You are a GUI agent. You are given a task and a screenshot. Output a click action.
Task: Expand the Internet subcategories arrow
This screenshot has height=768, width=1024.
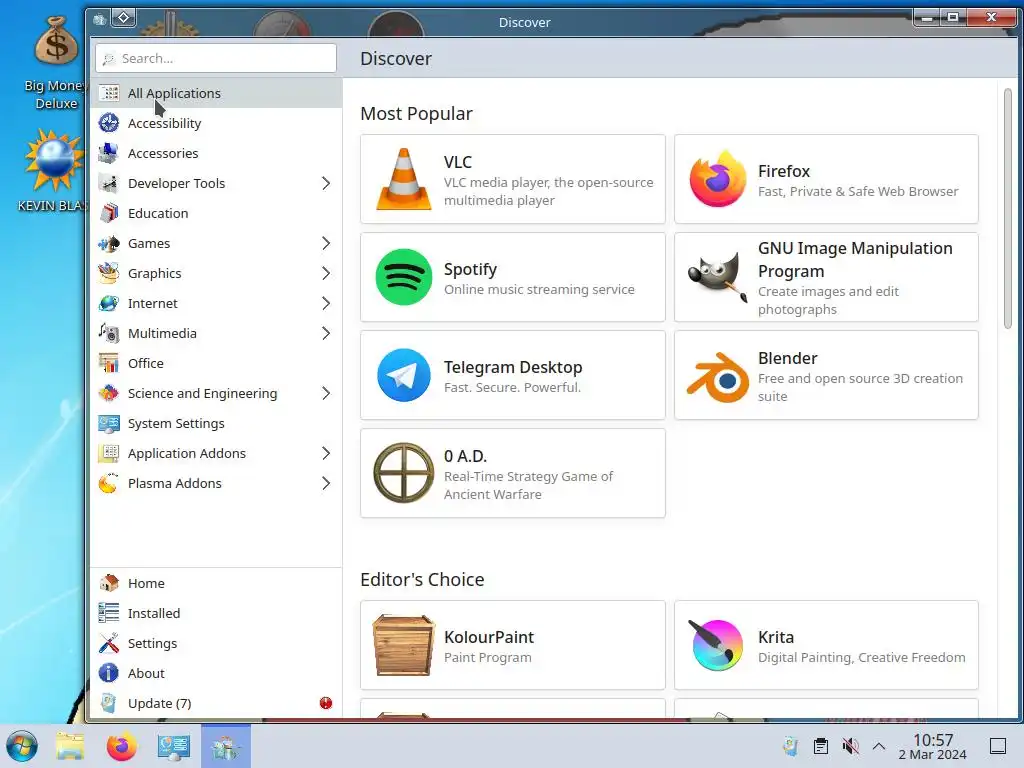click(326, 303)
